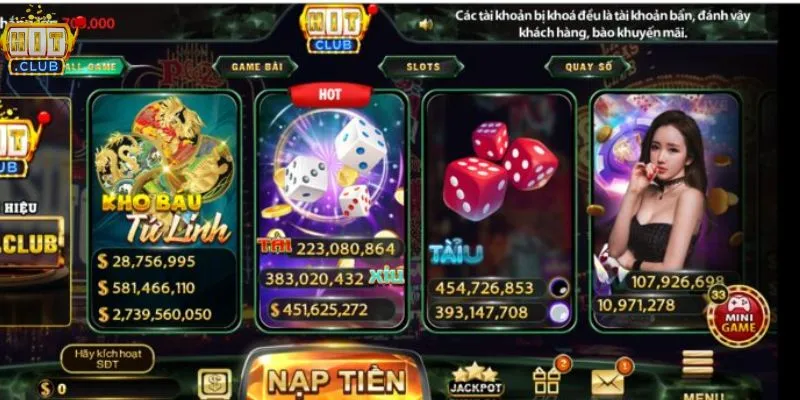Open the hamburger Menu icon
This screenshot has height=400, width=800.
(x=697, y=365)
